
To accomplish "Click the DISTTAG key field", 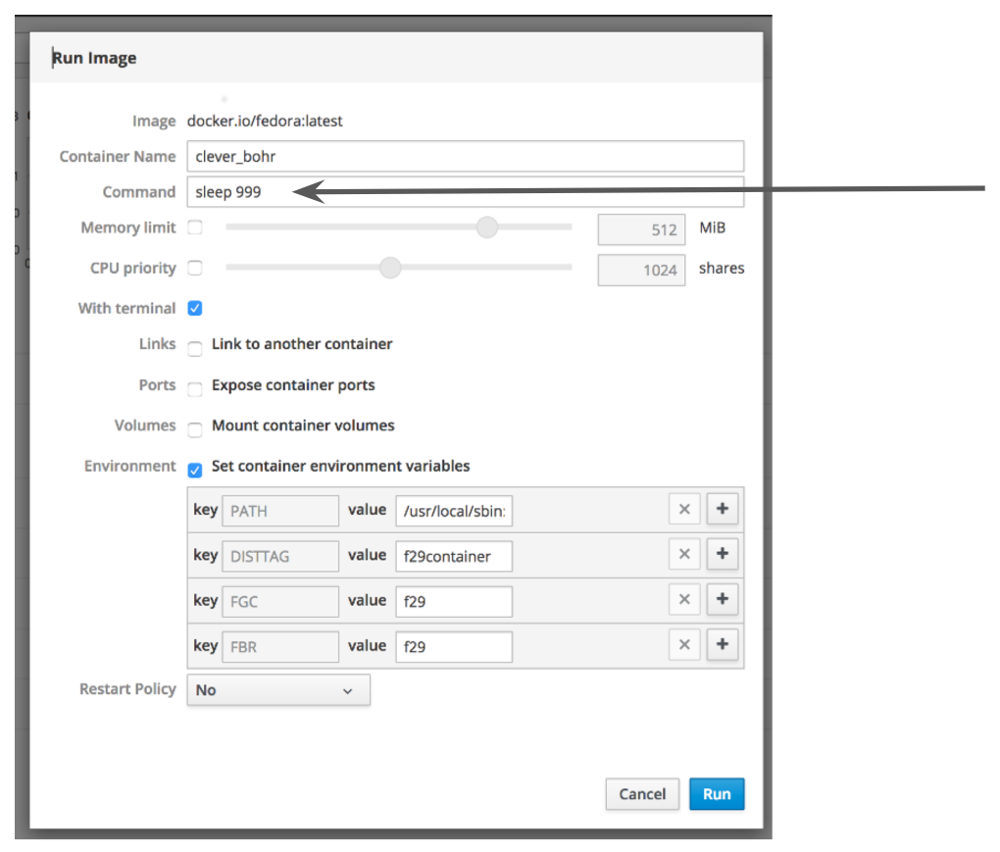I will click(x=281, y=556).
